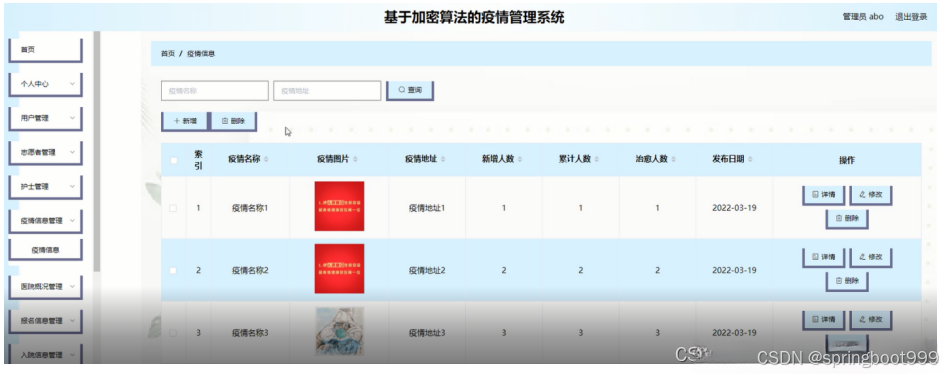The width and height of the screenshot is (943, 374).
Task: Expand 个人中心 sidebar menu
Action: click(x=45, y=84)
